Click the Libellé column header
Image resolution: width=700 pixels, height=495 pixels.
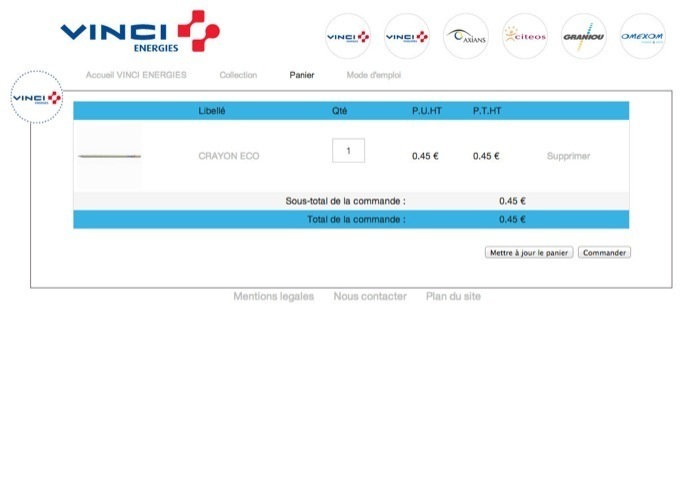[212, 111]
